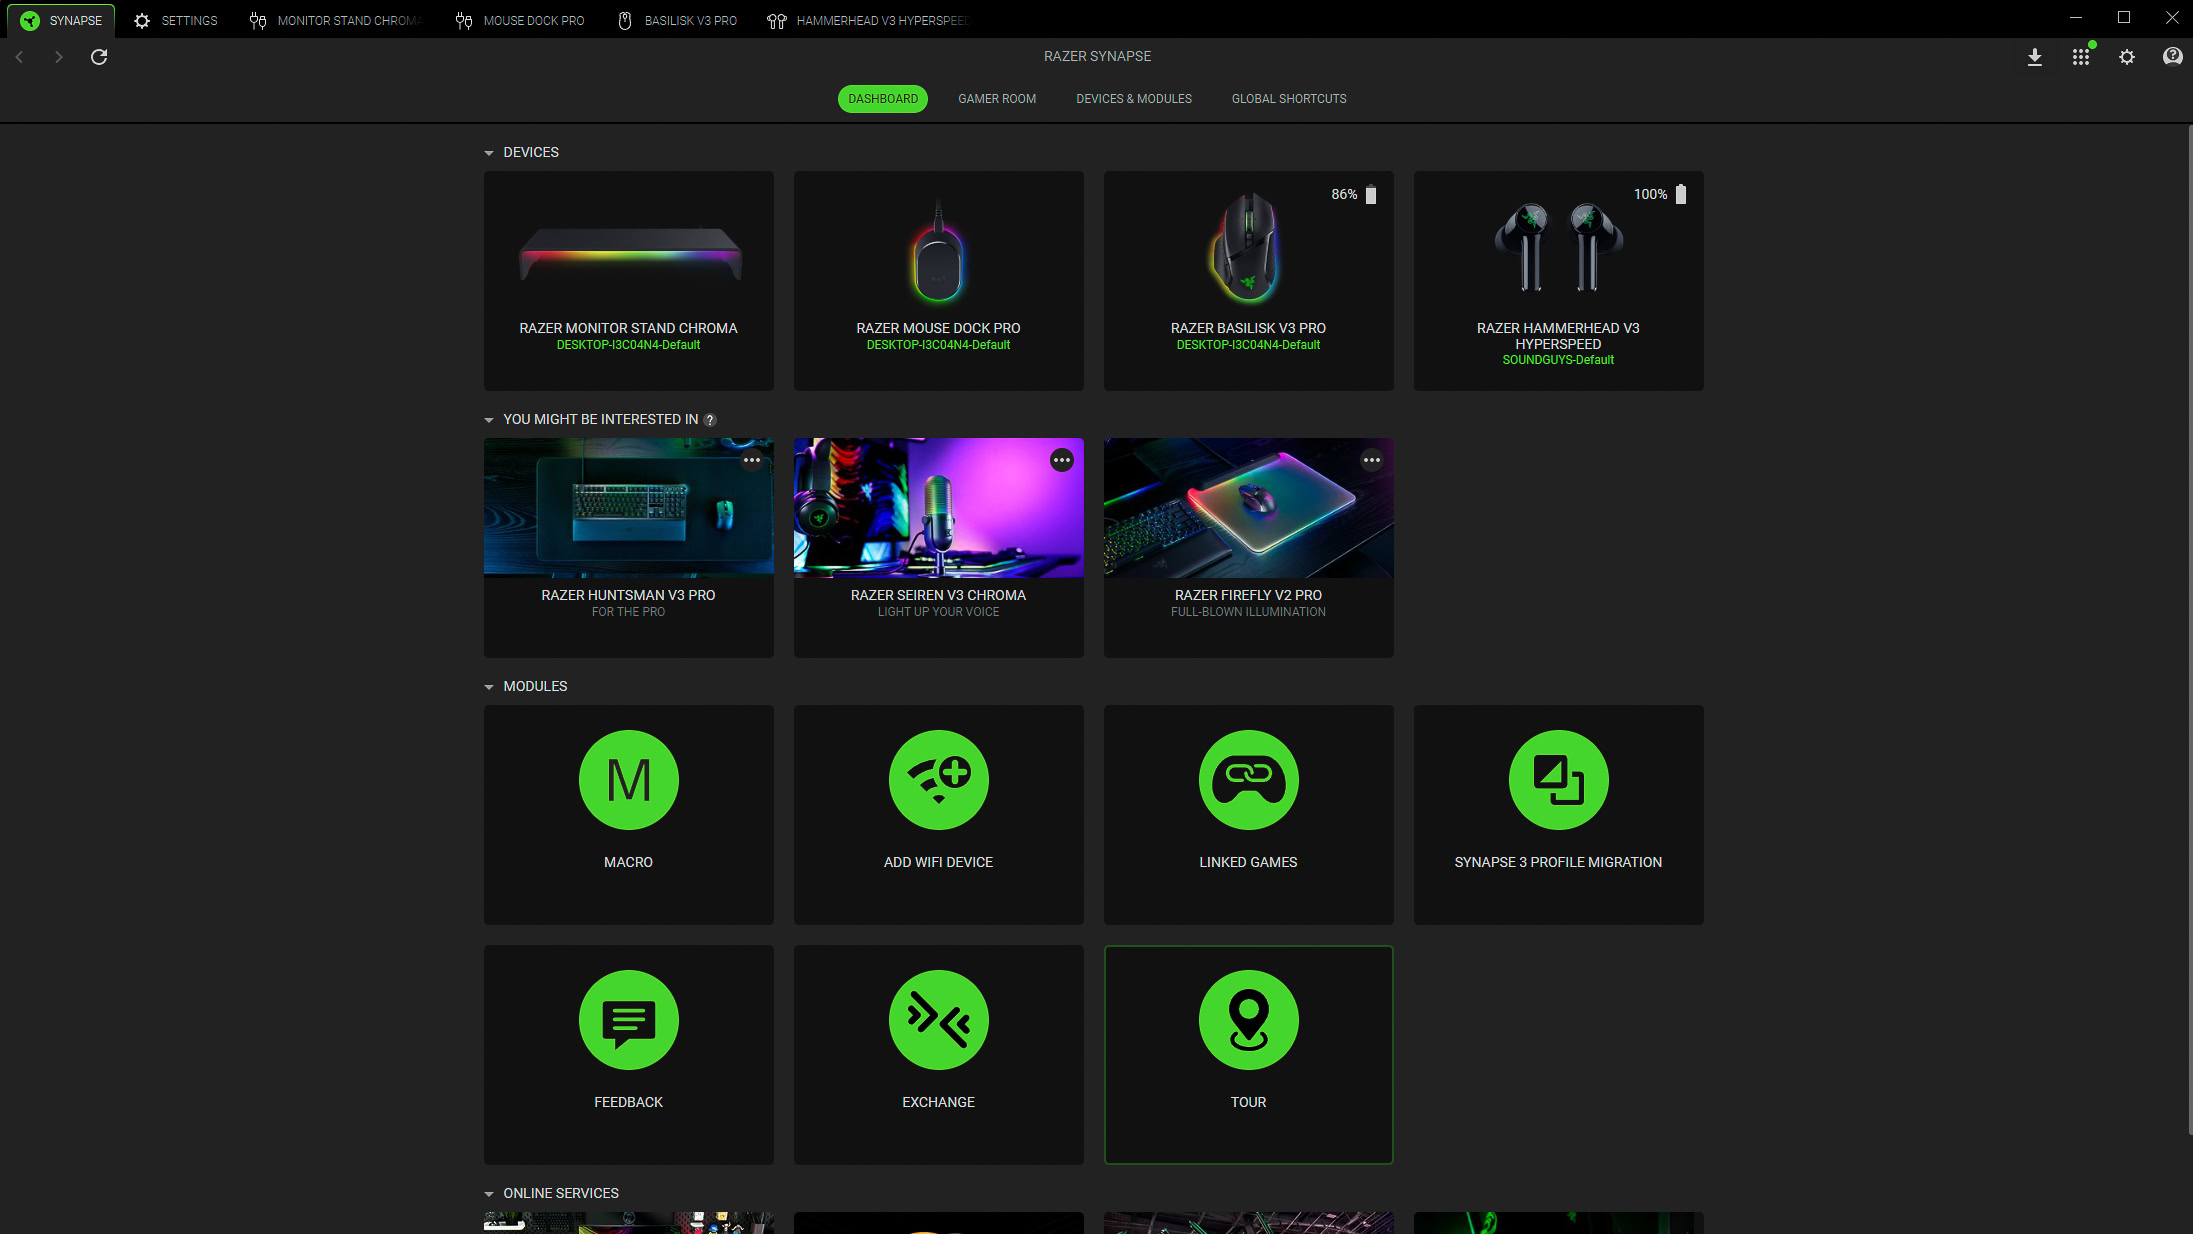2193x1234 pixels.
Task: Open options menu on Firefly V2 Pro card
Action: pos(1372,460)
